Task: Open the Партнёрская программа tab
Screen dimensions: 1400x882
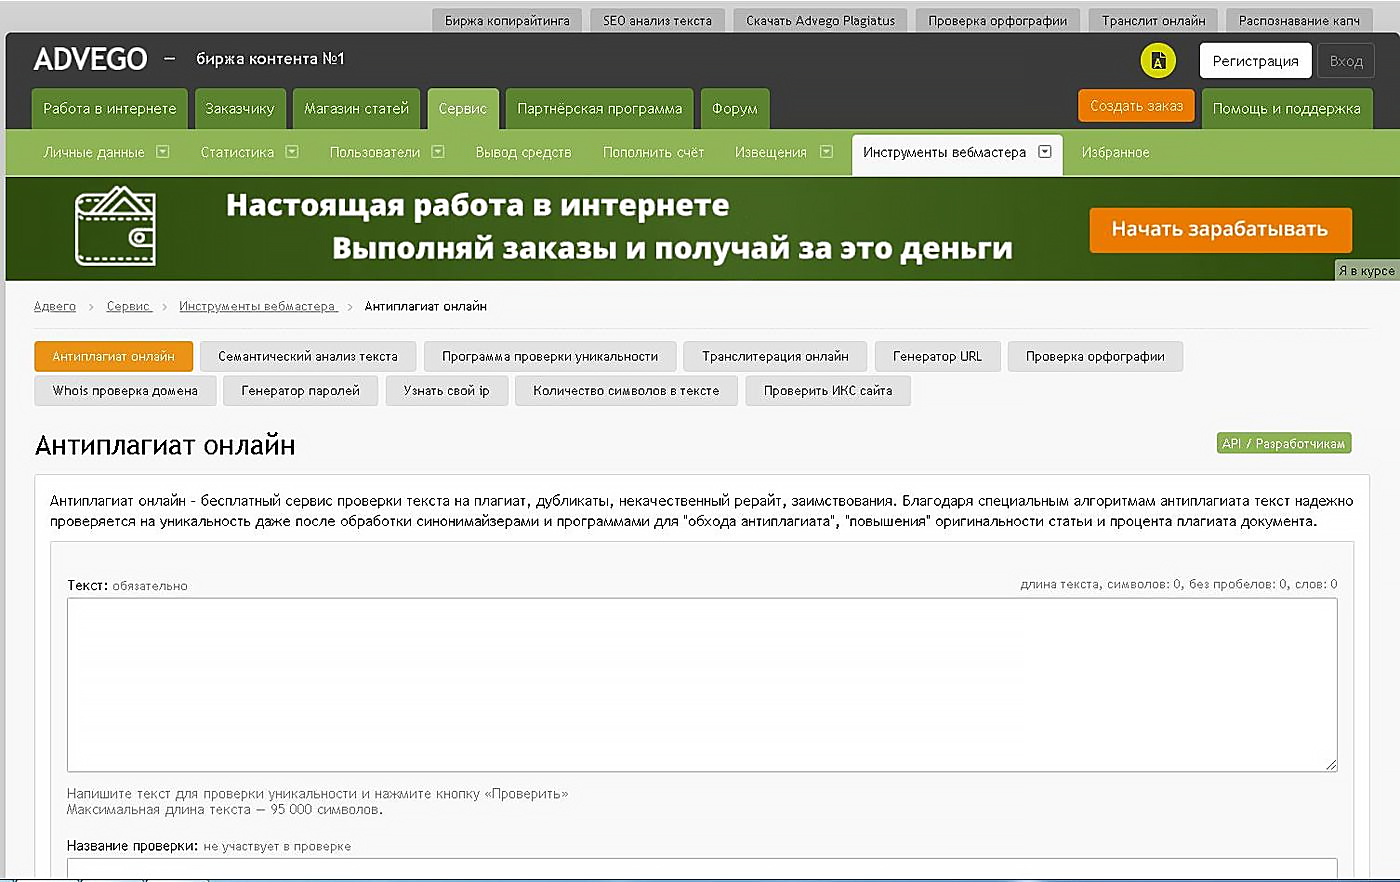Action: coord(600,109)
